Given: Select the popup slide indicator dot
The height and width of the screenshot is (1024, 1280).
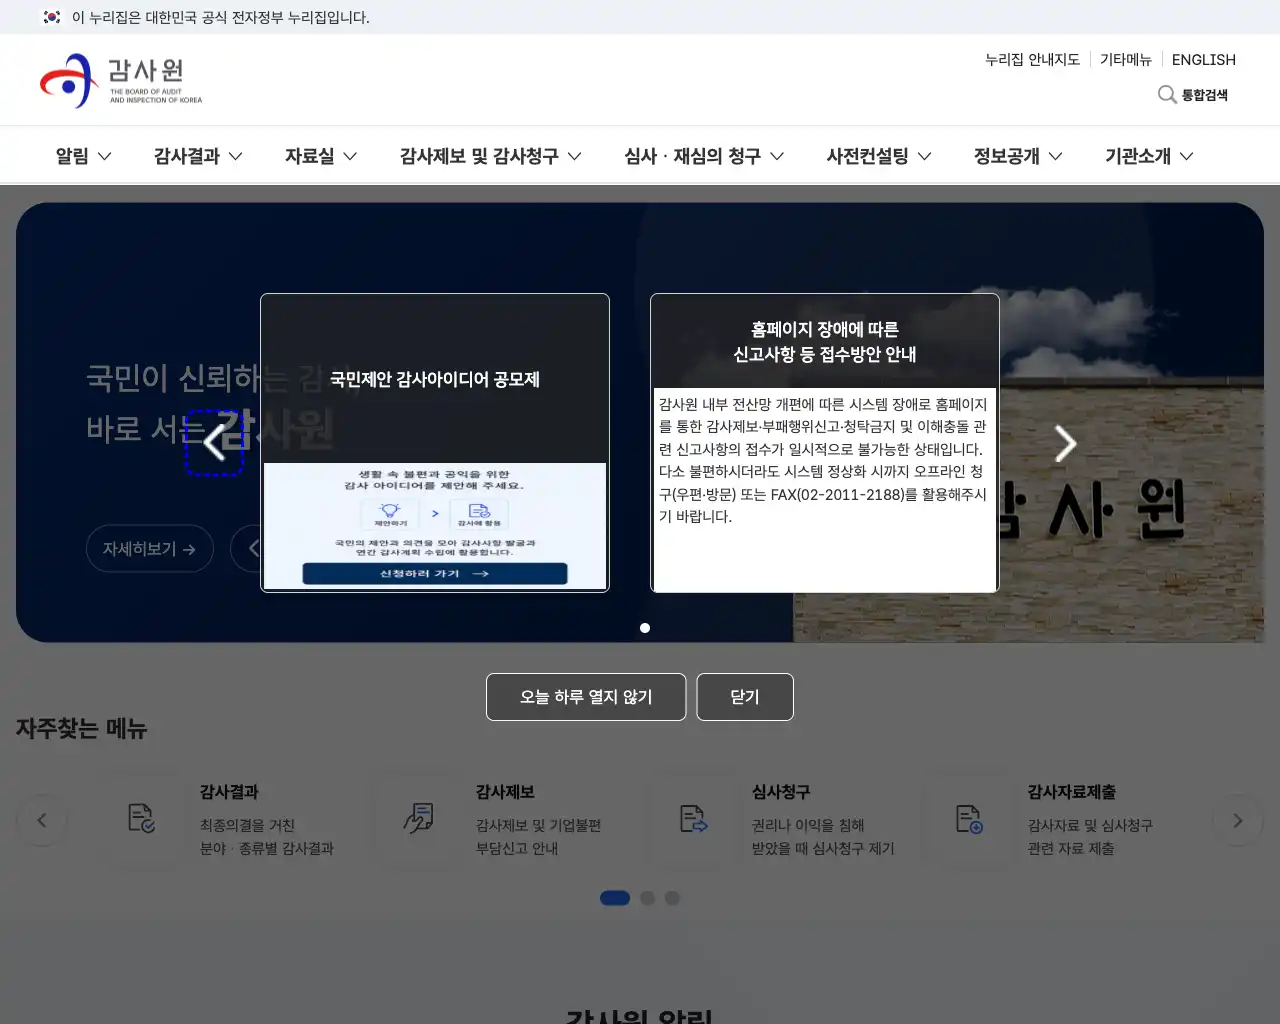Looking at the screenshot, I should click(645, 628).
